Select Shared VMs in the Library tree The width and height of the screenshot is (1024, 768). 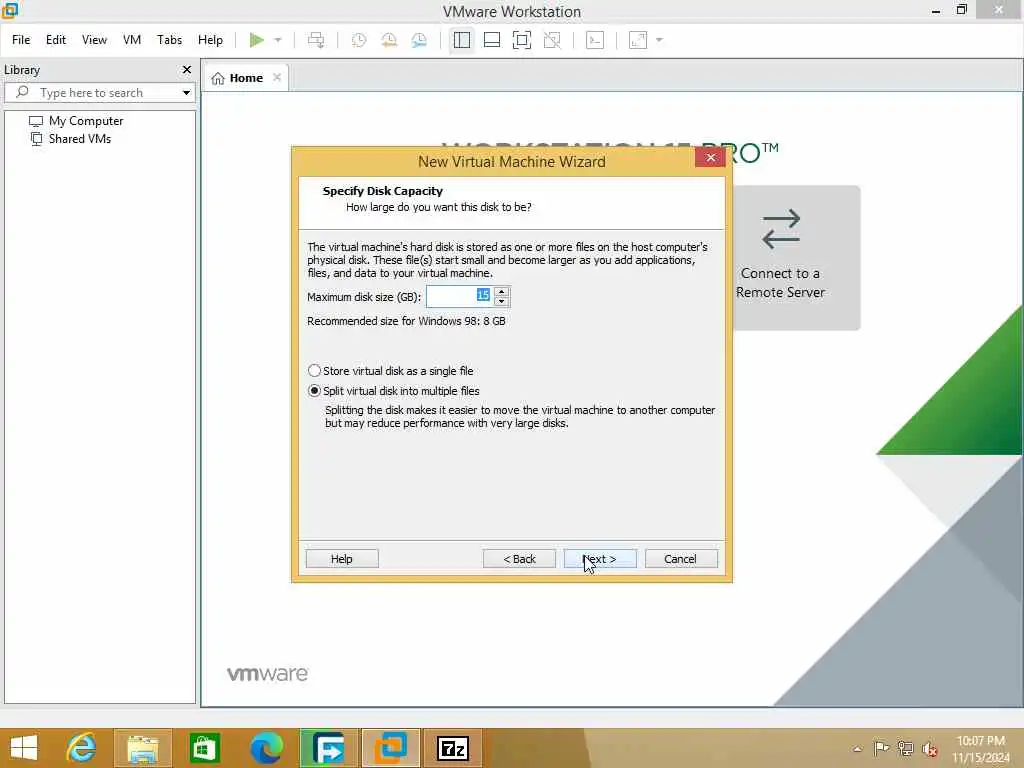80,138
